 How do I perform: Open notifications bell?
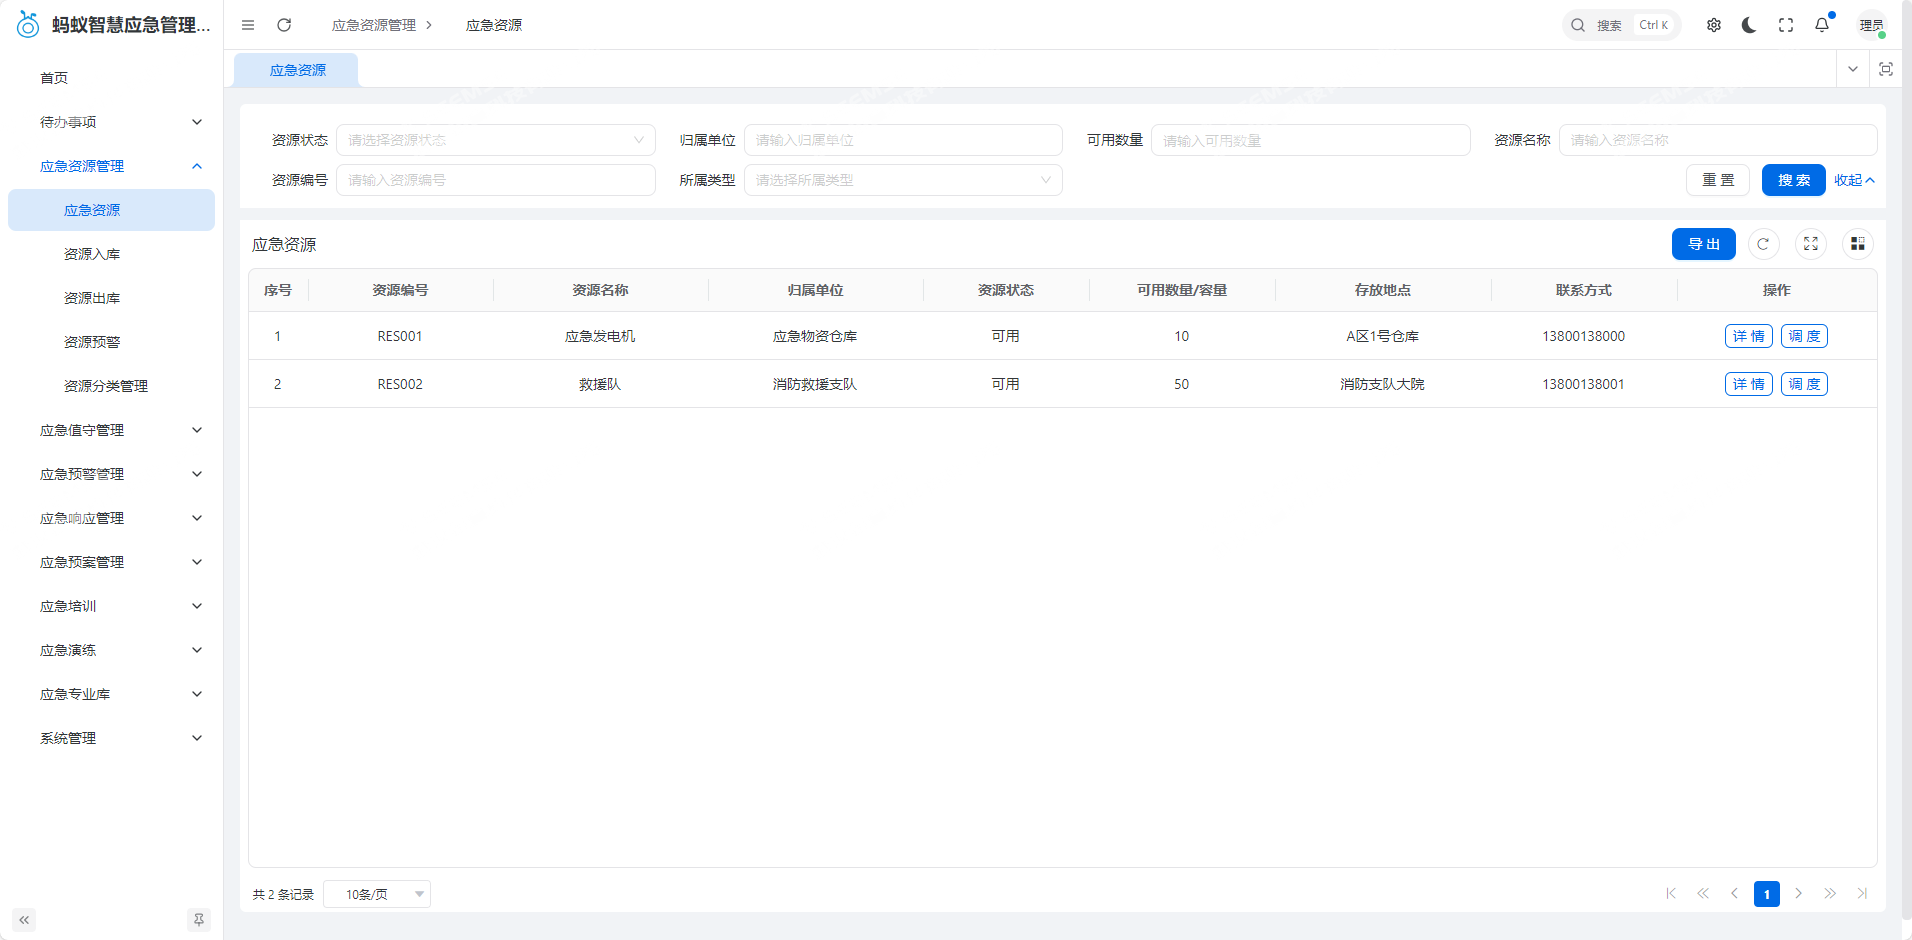pyautogui.click(x=1822, y=25)
